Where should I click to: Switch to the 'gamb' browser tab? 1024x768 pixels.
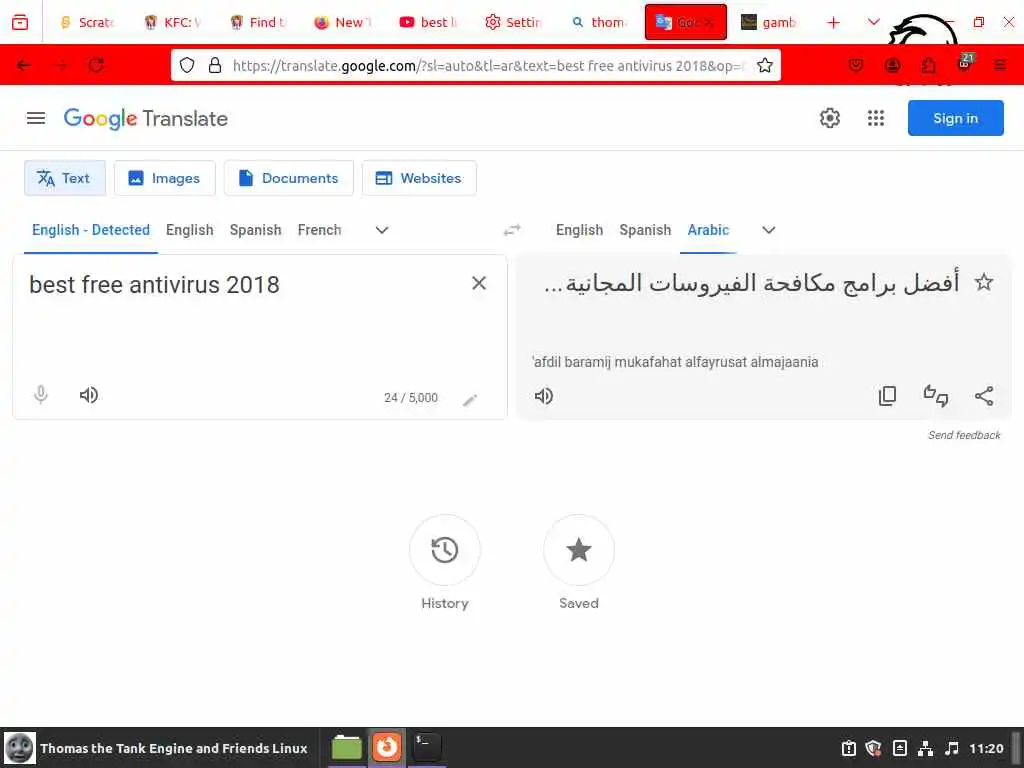769,22
